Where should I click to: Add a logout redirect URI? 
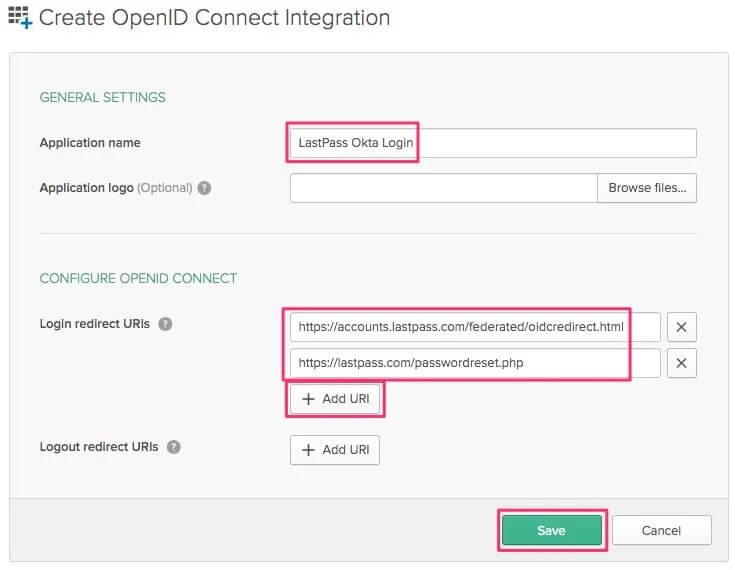(x=335, y=450)
